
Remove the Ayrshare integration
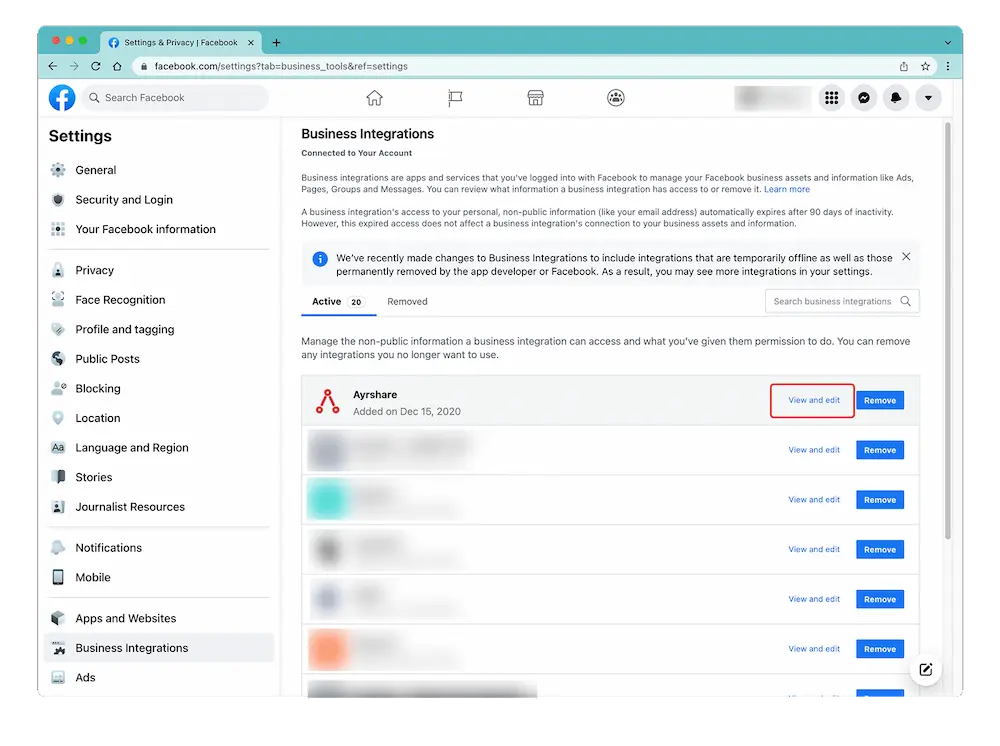tap(880, 400)
